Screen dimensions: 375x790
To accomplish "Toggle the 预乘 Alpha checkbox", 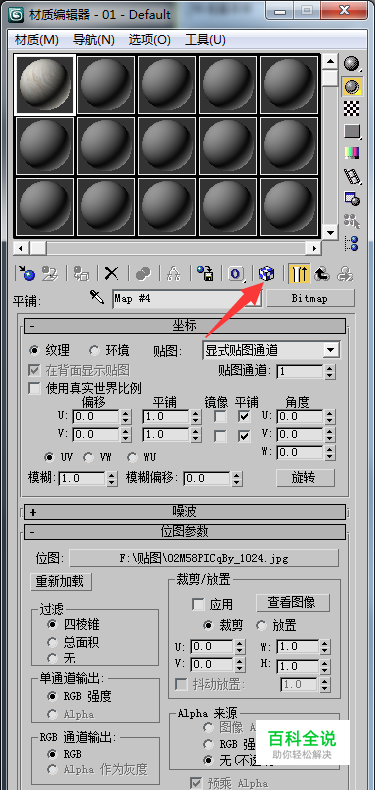I will click(195, 782).
